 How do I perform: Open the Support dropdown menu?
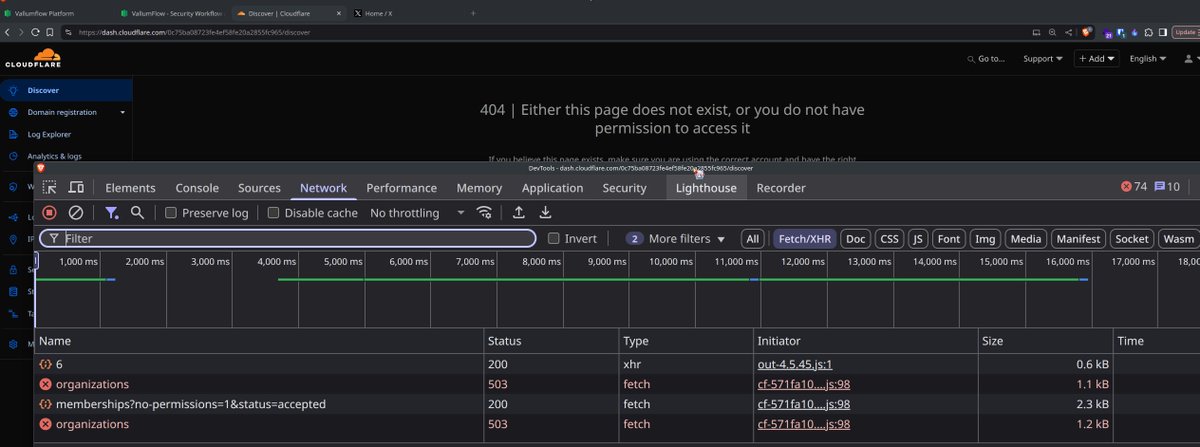click(x=1043, y=59)
